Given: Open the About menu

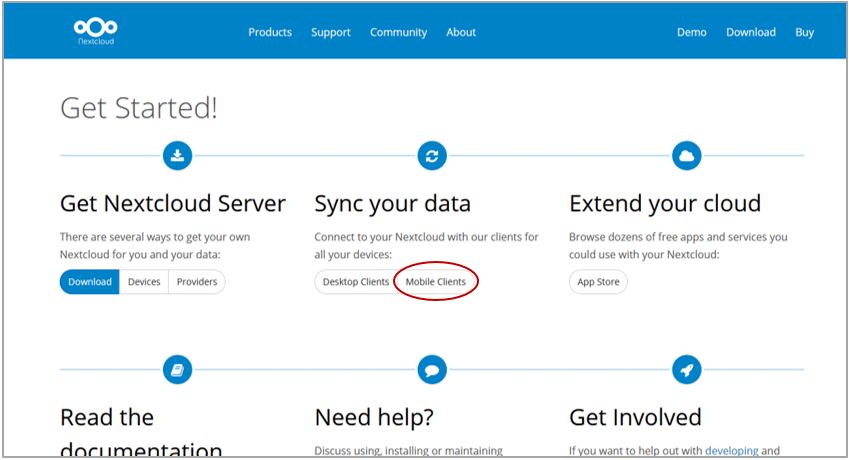Looking at the screenshot, I should tap(461, 32).
